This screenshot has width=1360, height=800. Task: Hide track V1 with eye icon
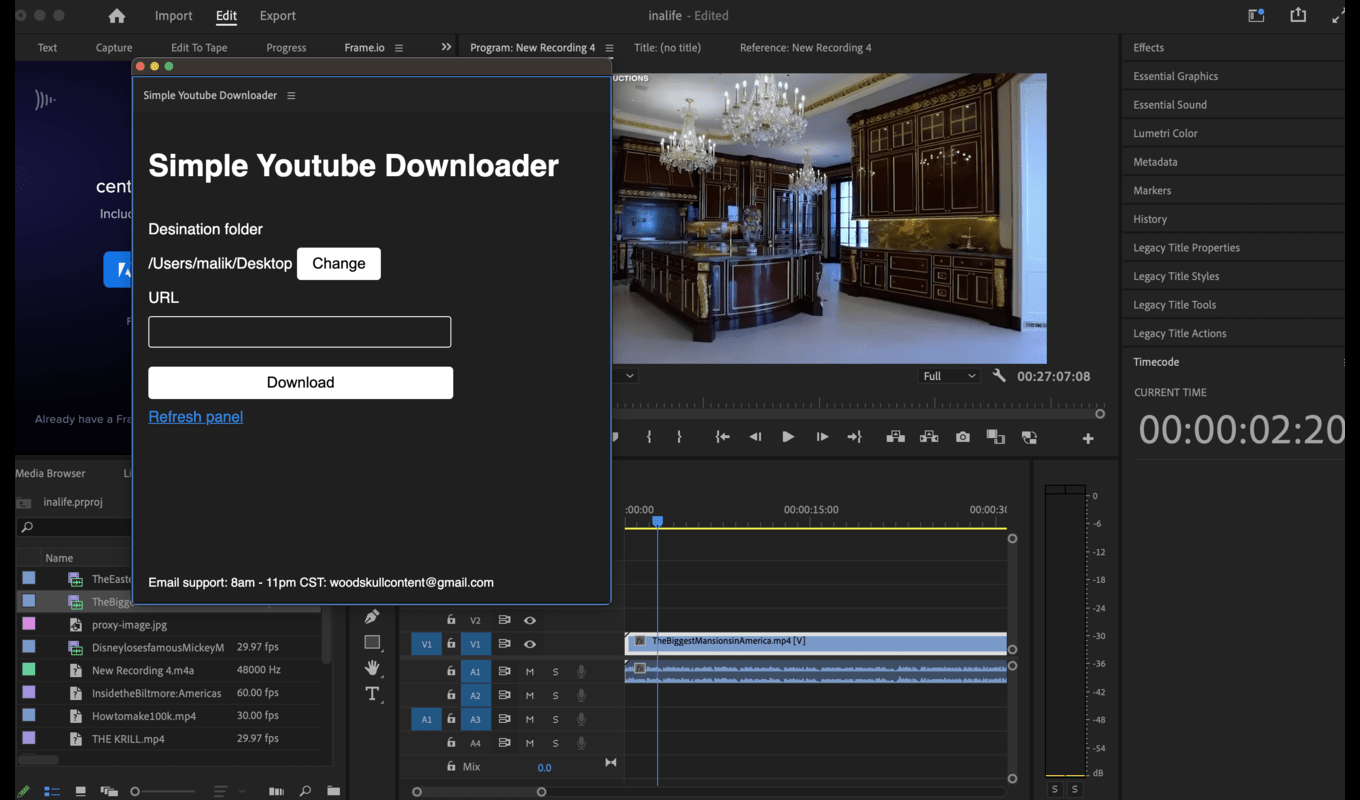(x=530, y=644)
